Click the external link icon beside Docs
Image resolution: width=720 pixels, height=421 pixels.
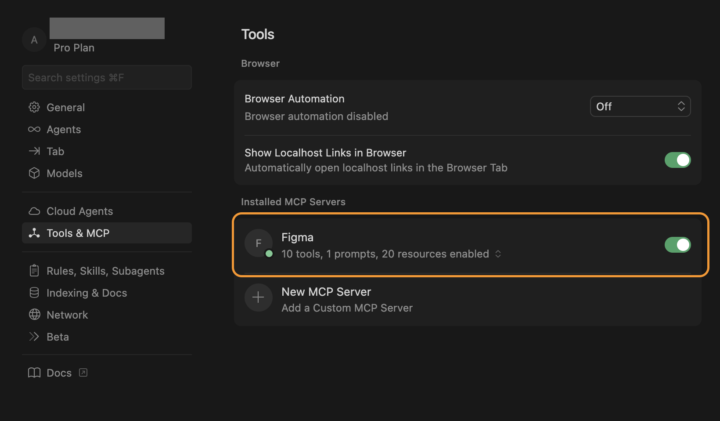(83, 372)
